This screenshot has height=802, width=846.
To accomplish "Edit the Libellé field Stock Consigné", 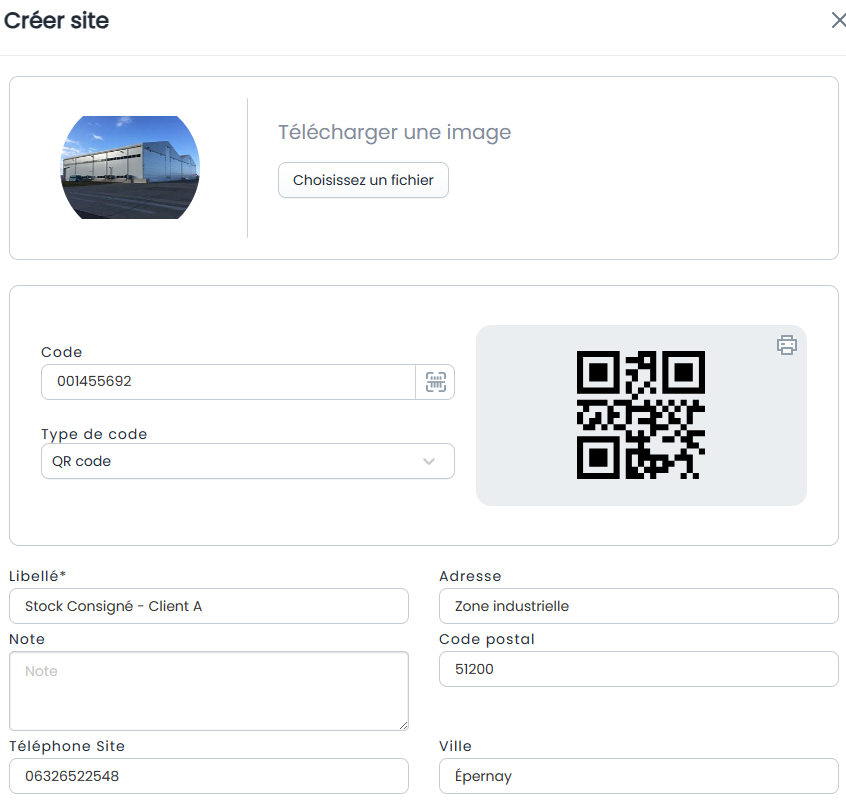I will click(x=209, y=606).
